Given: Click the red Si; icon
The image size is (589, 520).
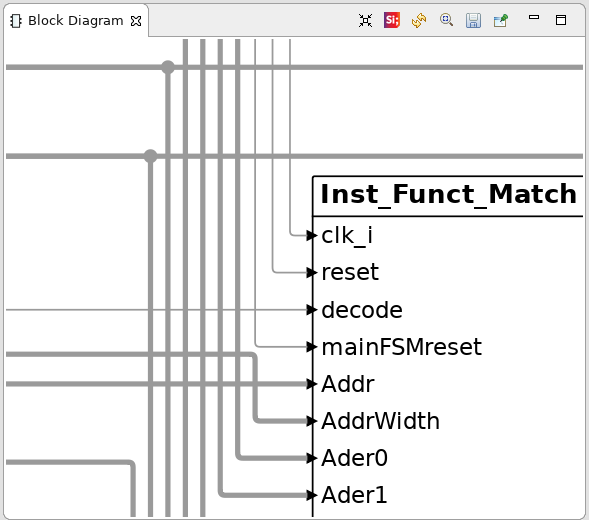Looking at the screenshot, I should click(392, 20).
